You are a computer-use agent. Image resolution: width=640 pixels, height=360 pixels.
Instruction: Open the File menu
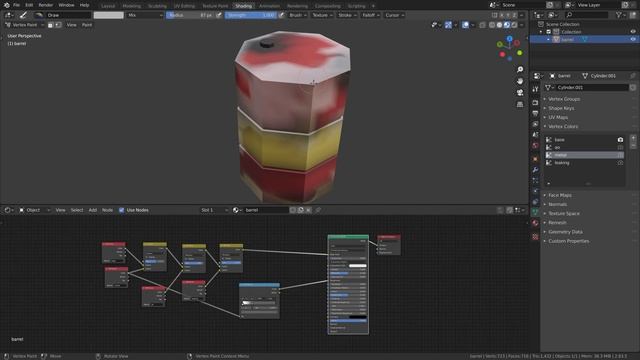coord(16,5)
